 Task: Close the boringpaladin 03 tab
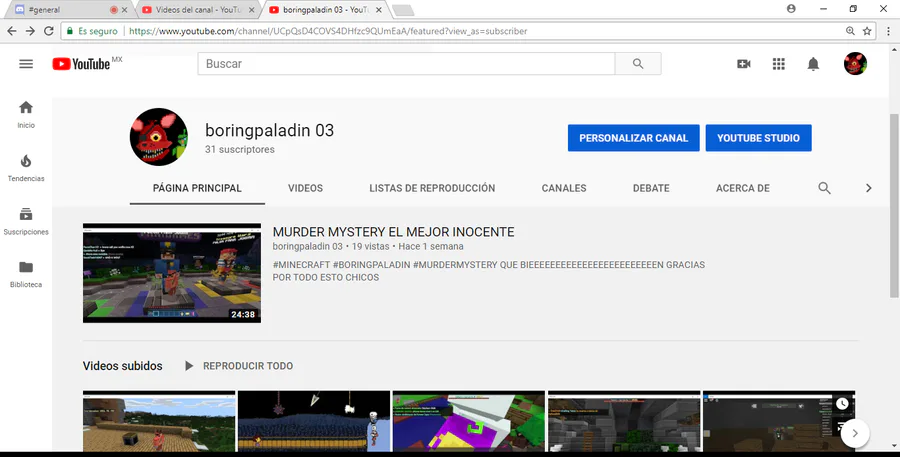(x=379, y=10)
